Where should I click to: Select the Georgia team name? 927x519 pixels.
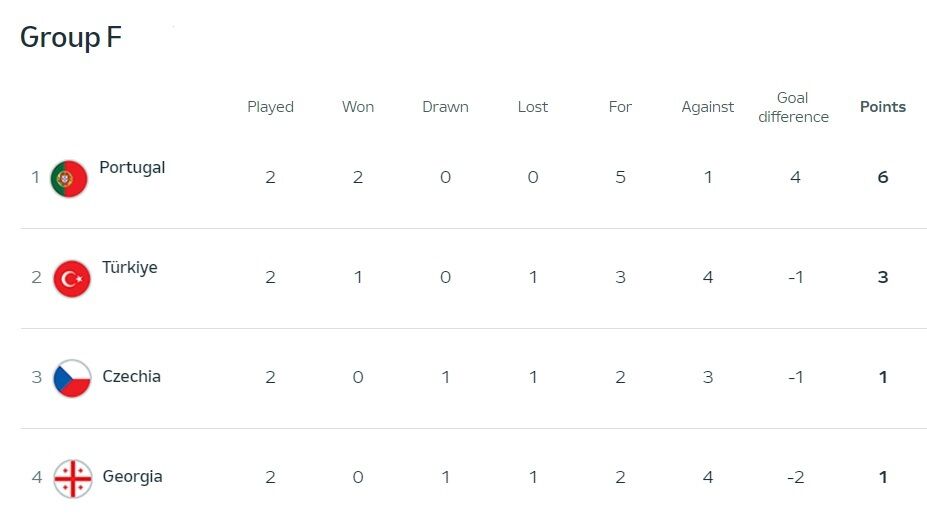tap(132, 477)
